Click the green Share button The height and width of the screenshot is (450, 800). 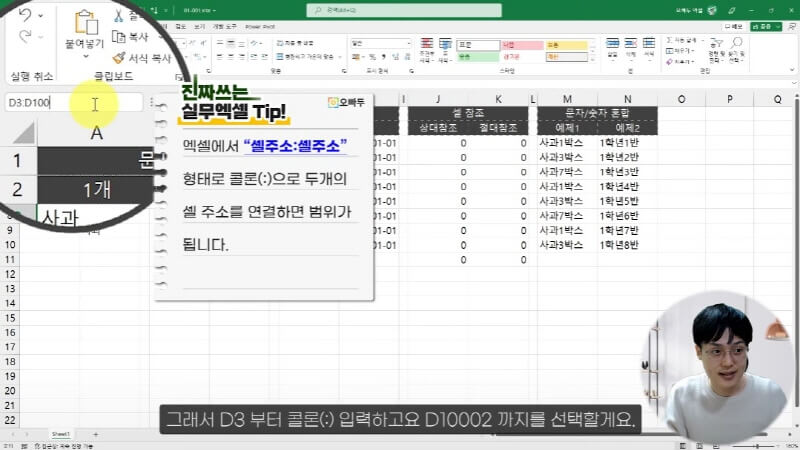coord(766,27)
